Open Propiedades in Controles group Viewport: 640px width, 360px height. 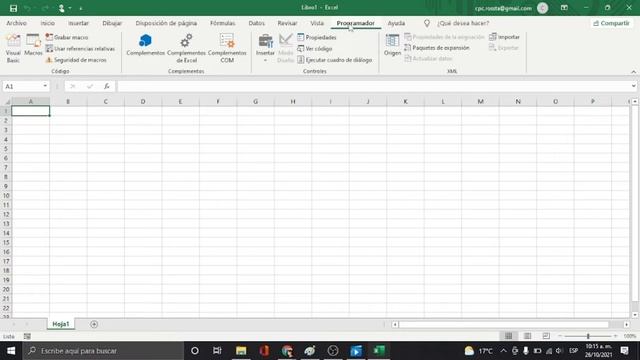317,37
